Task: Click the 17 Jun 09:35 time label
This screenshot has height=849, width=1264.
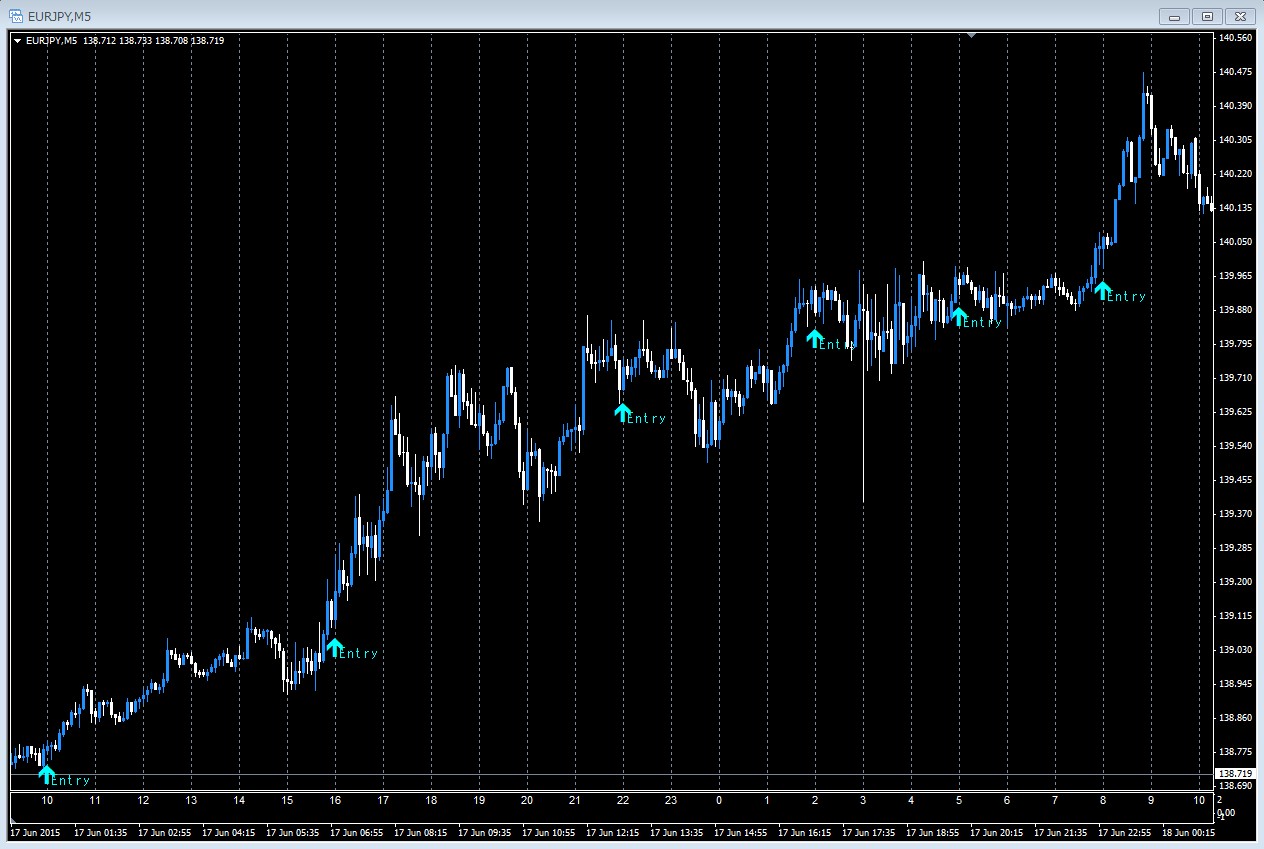Action: (x=484, y=832)
